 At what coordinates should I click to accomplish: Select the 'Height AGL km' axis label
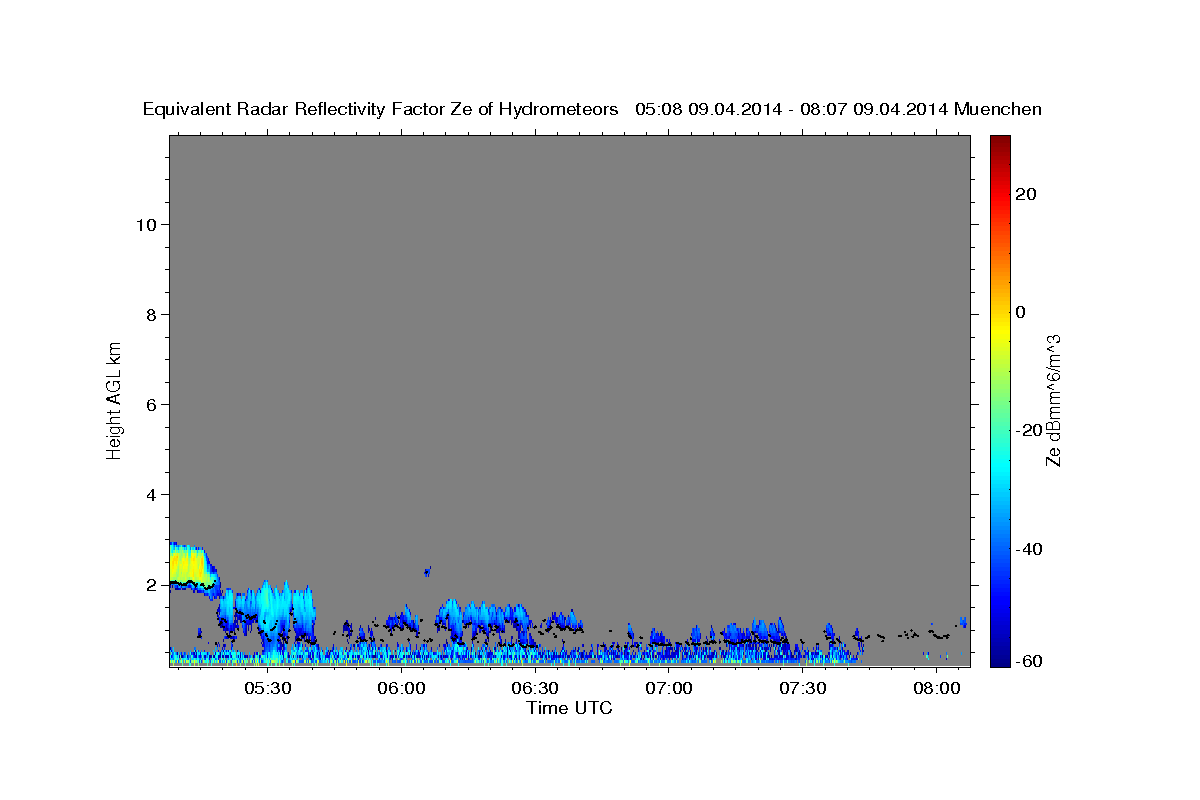click(x=114, y=399)
